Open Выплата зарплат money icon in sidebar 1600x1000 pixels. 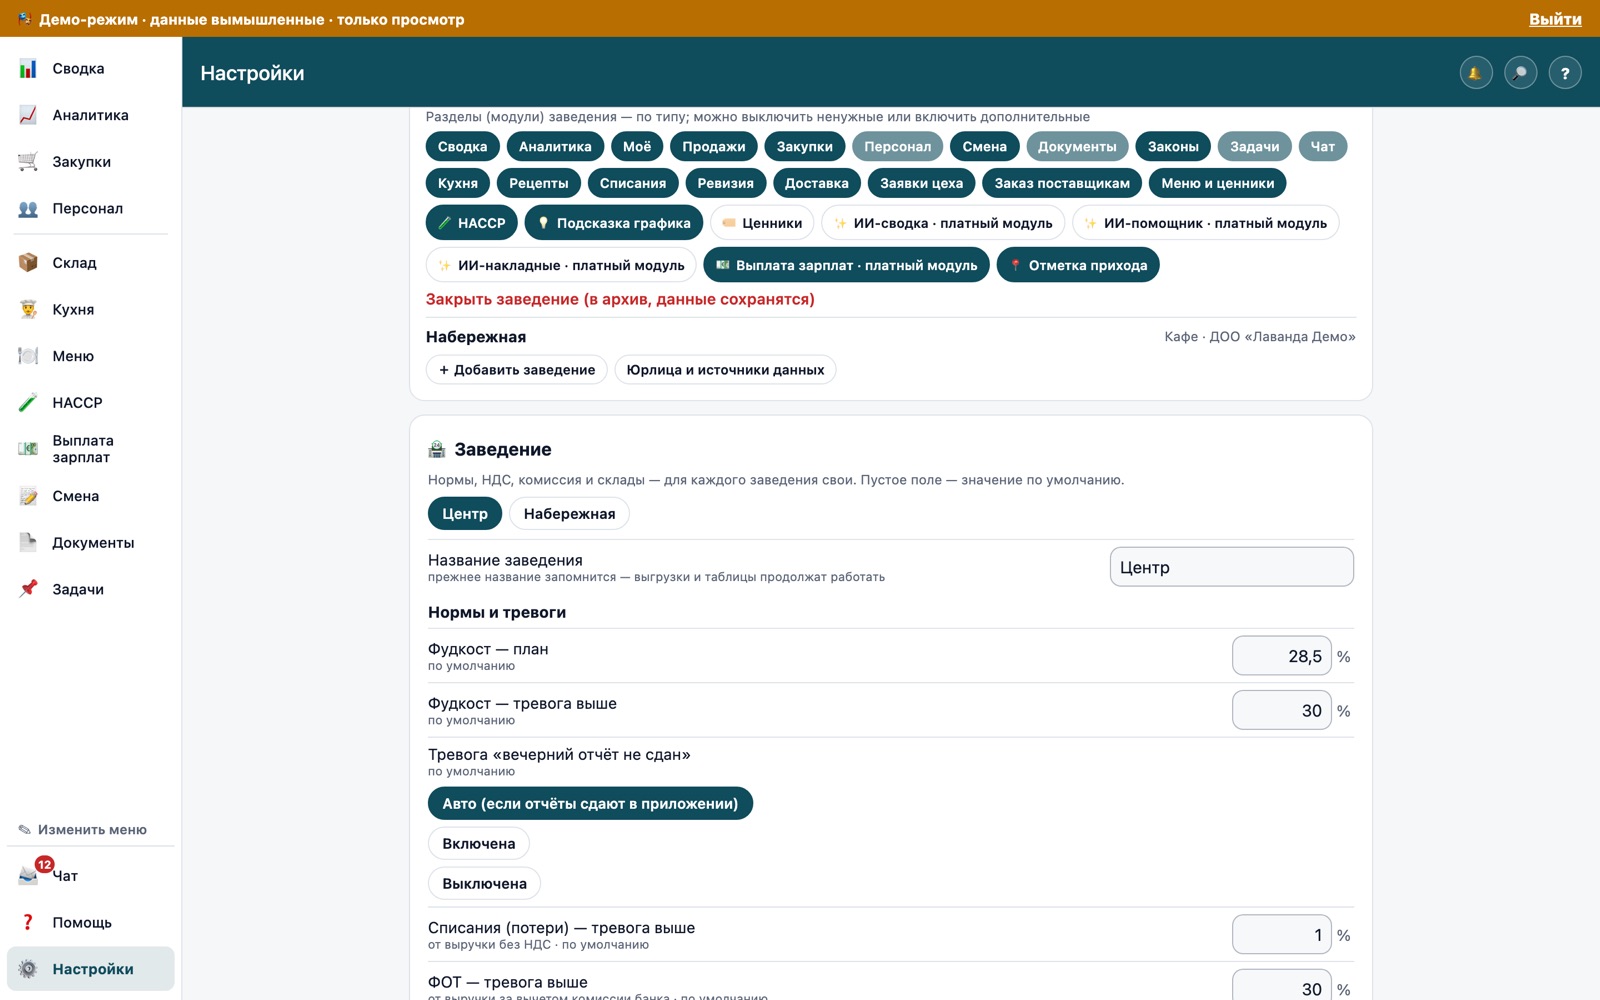[x=28, y=449]
